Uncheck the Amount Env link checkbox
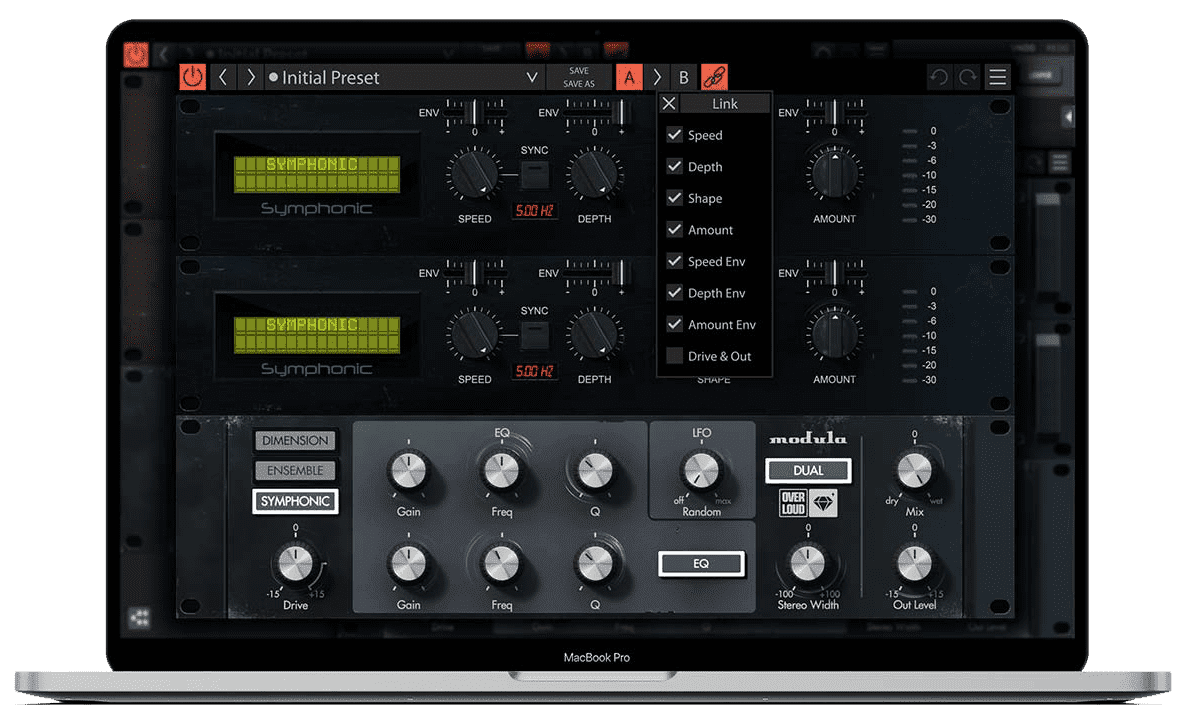 (x=674, y=324)
